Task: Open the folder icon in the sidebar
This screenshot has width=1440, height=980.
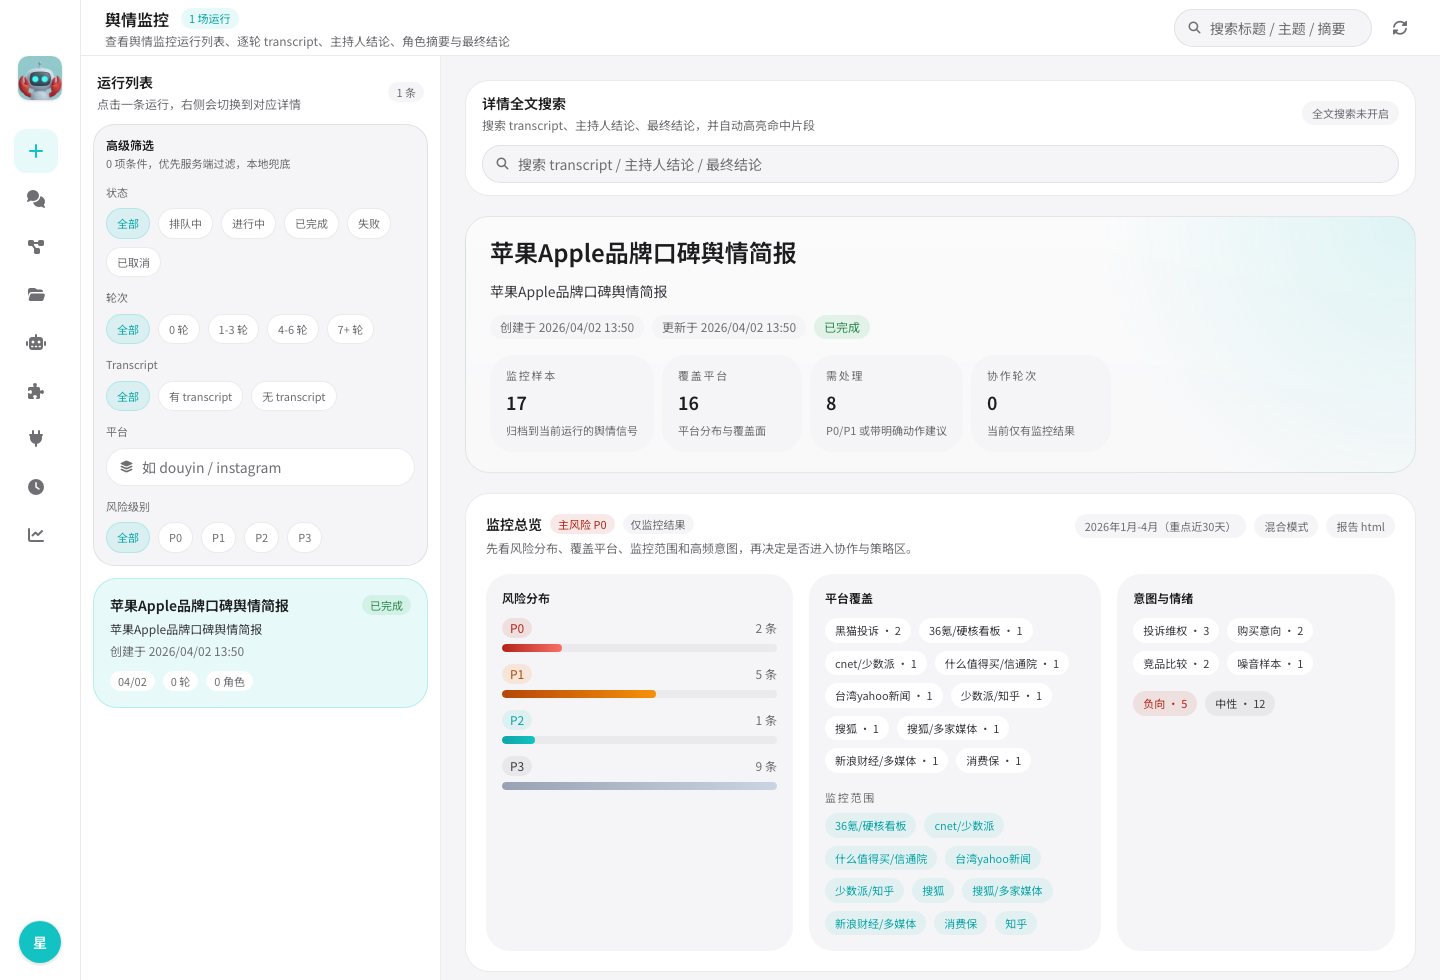Action: pyautogui.click(x=36, y=295)
